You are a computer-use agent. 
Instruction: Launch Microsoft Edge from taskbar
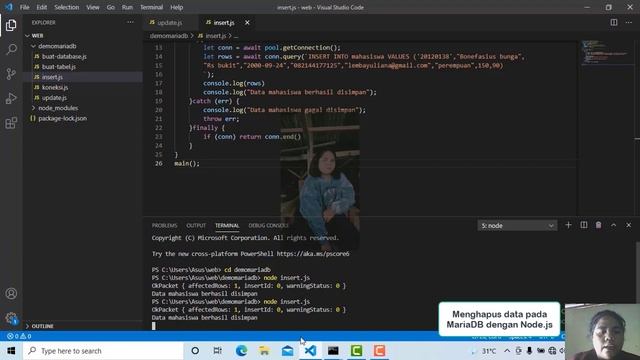(241, 351)
